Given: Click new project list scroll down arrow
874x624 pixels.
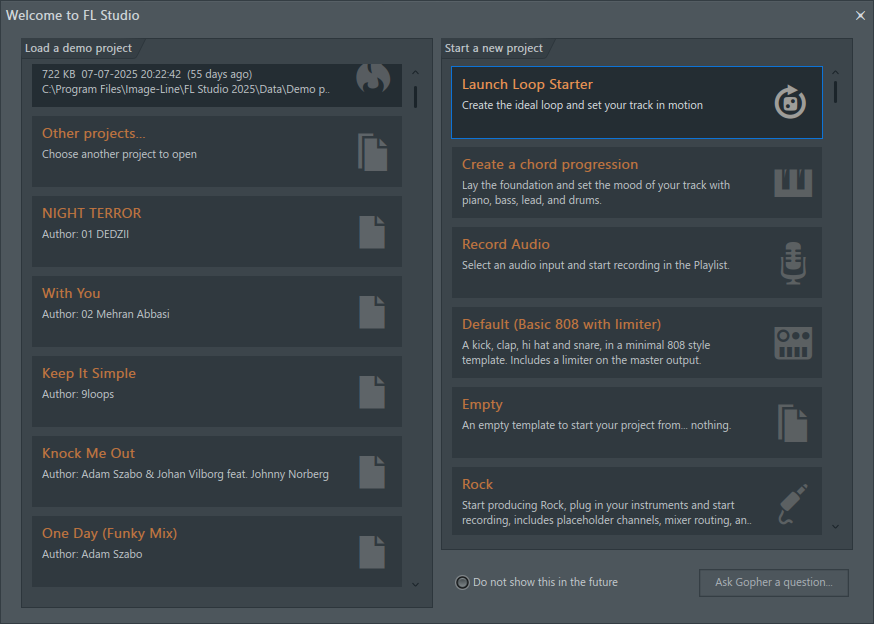Looking at the screenshot, I should point(835,526).
